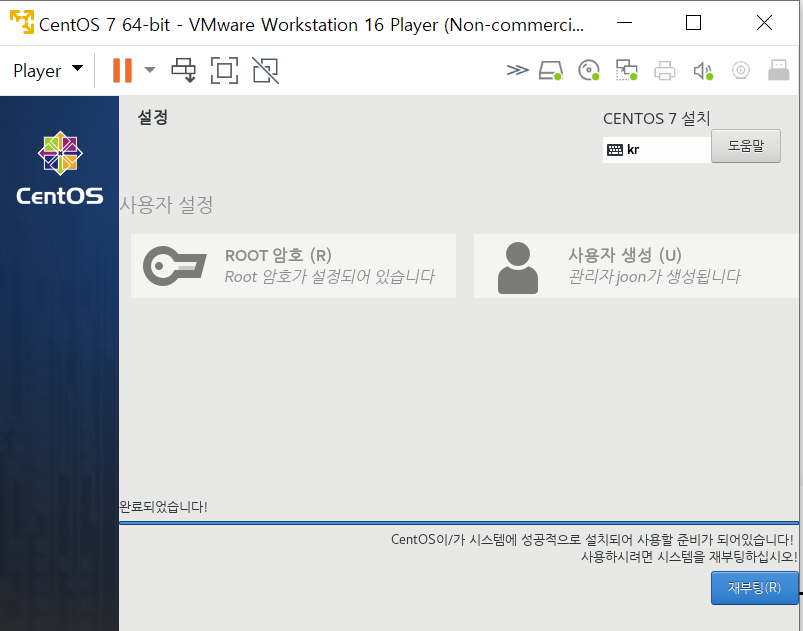Click the root password key icon
The height and width of the screenshot is (631, 803).
pos(175,266)
